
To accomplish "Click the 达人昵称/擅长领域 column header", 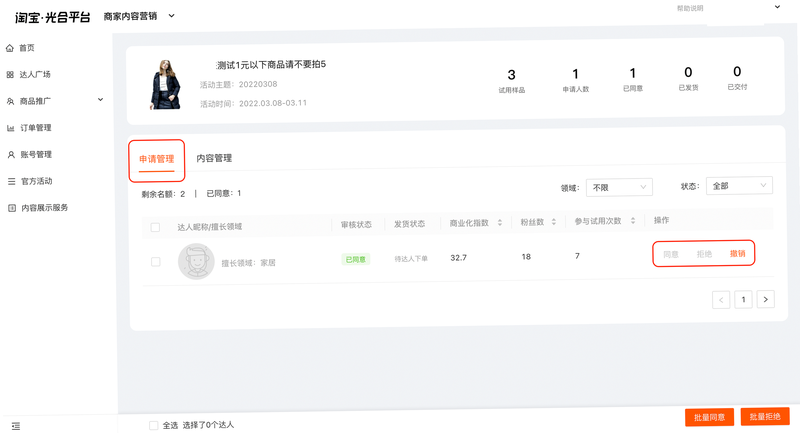I will tap(210, 227).
